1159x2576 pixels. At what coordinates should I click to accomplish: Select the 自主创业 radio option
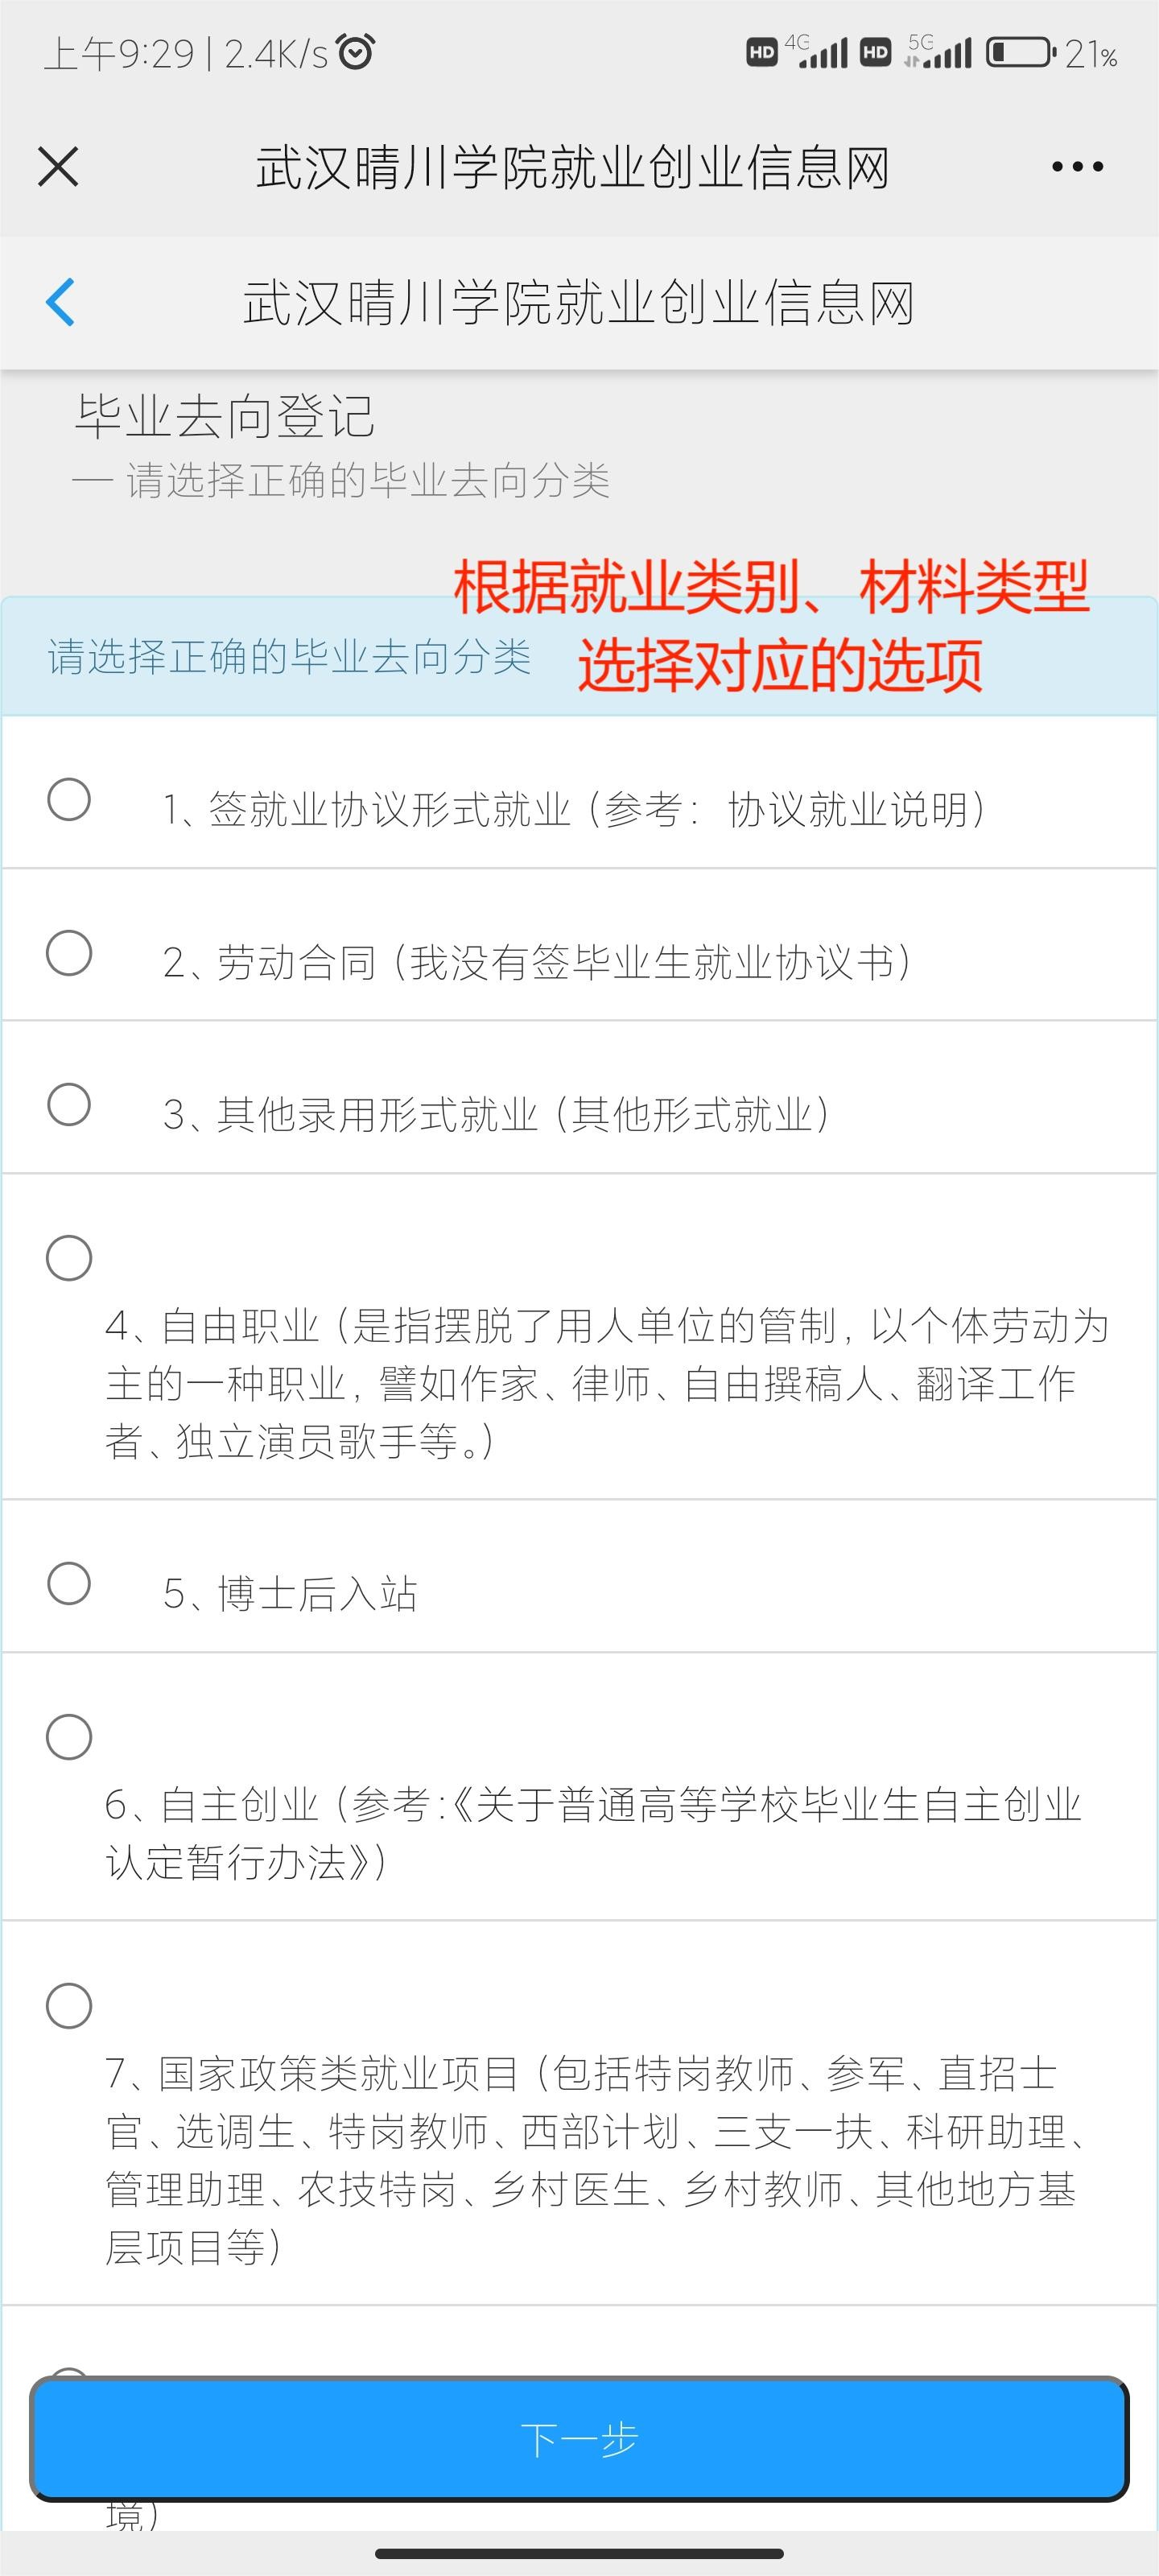pyautogui.click(x=69, y=1737)
